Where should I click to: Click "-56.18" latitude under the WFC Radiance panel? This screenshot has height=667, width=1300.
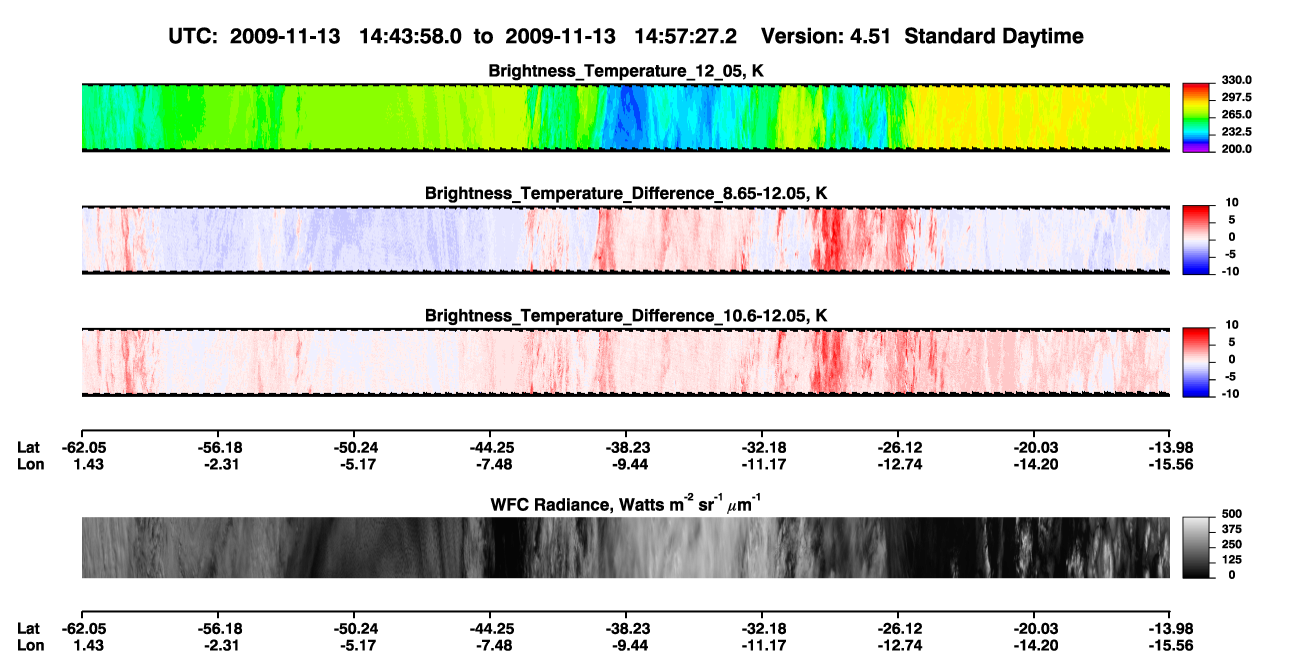coord(218,629)
